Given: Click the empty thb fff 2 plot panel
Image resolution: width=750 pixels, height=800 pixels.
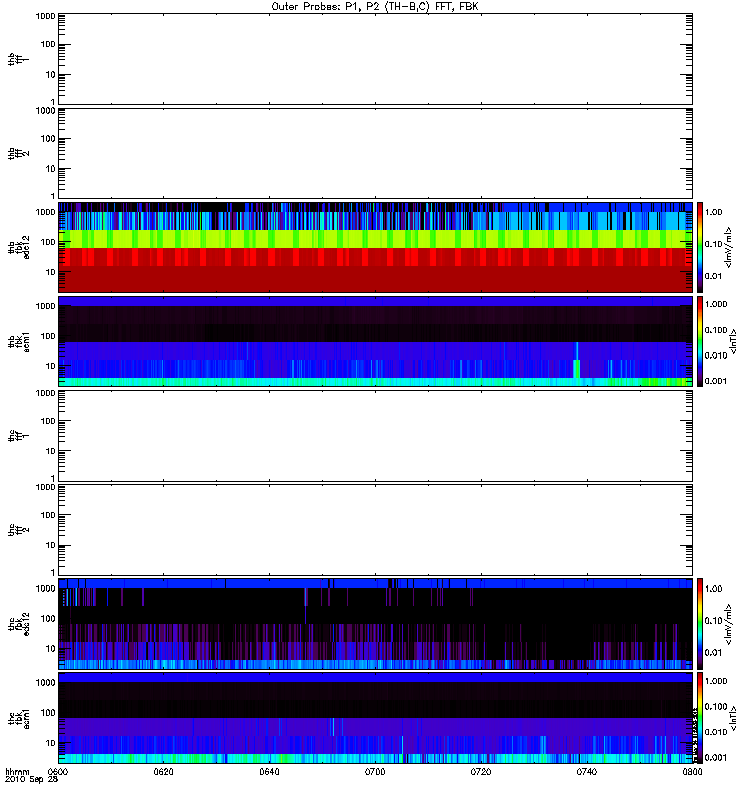Looking at the screenshot, I should 375,153.
